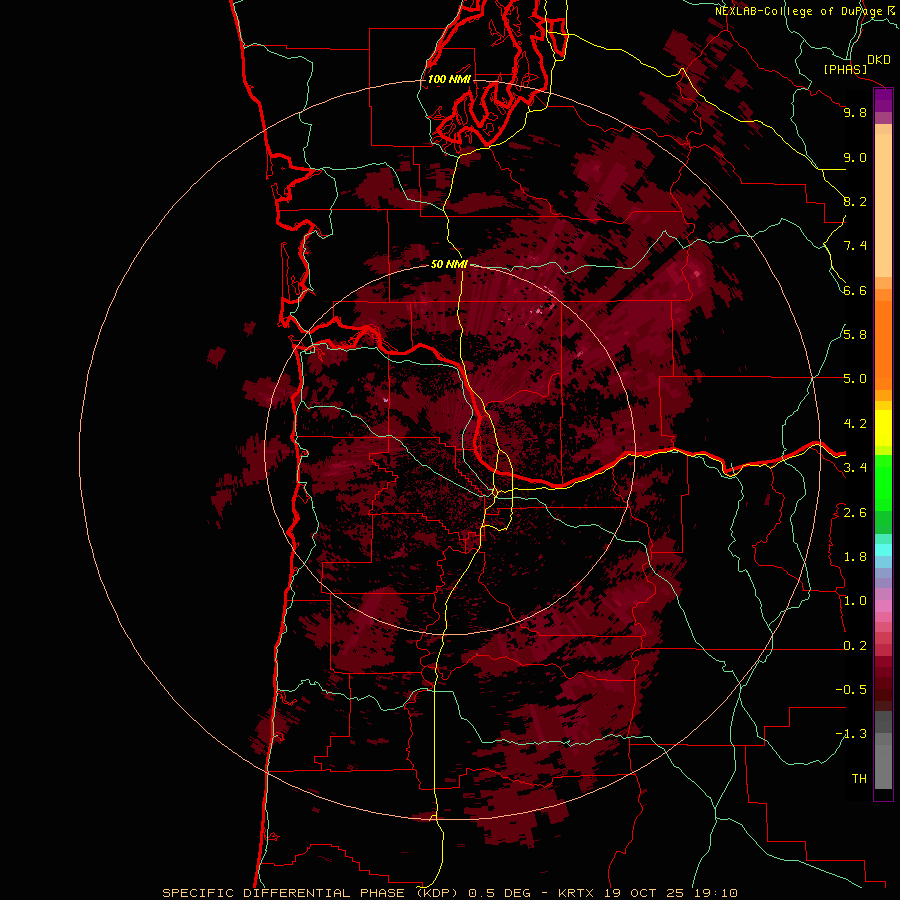The width and height of the screenshot is (900, 900).
Task: Click the DKD unit label above the color bar
Action: point(879,60)
